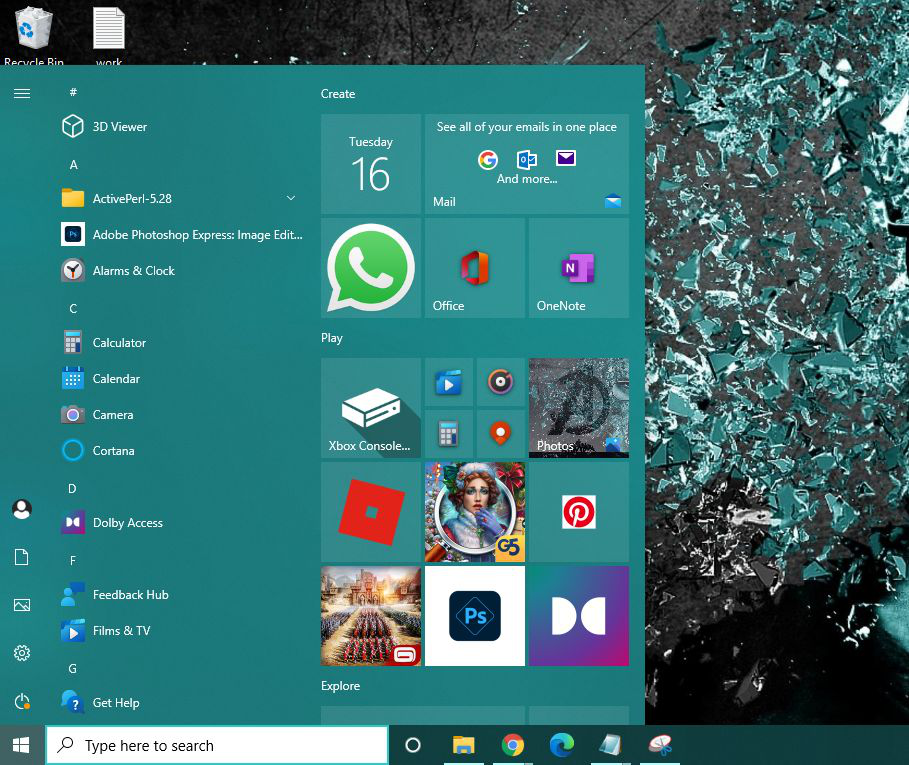Select Feedback Hub in the app list
Screen dimensions: 909x765
[x=130, y=595]
